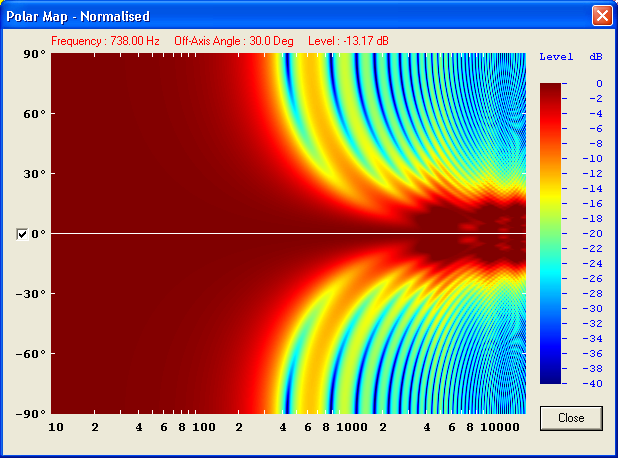Click the −90° axis label
This screenshot has height=458, width=618.
[31, 414]
